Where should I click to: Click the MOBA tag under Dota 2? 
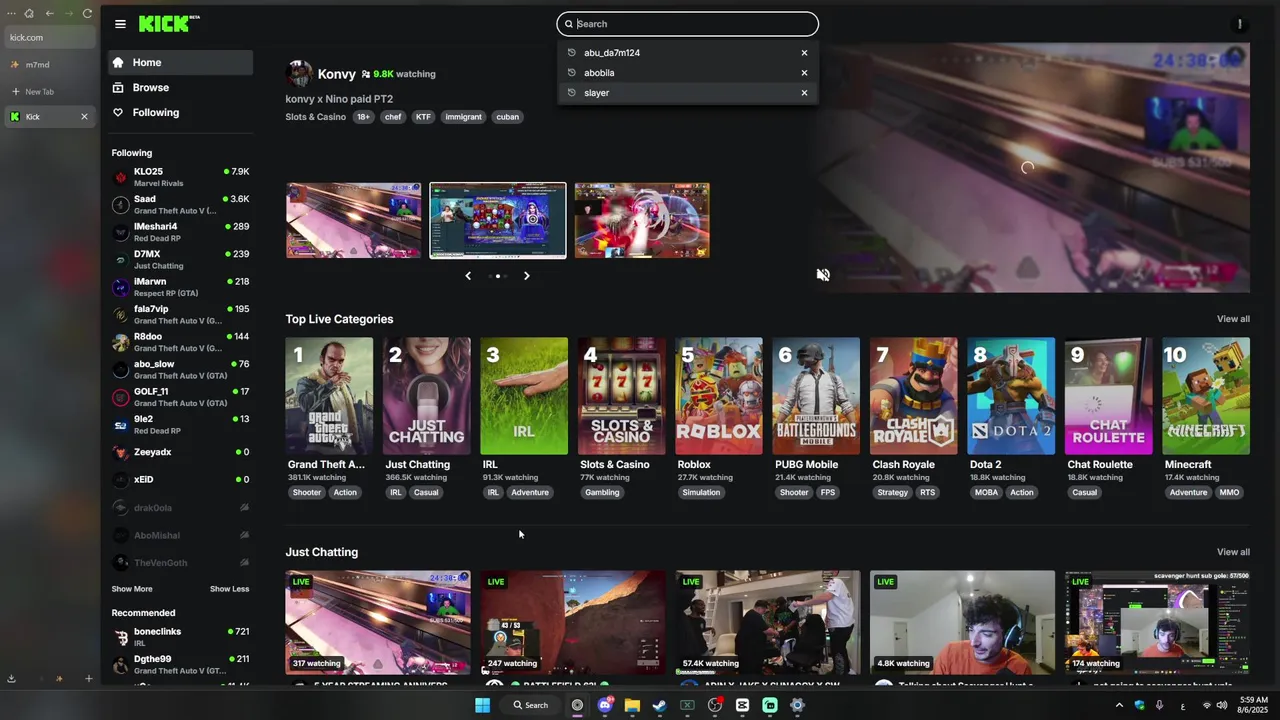(x=986, y=492)
